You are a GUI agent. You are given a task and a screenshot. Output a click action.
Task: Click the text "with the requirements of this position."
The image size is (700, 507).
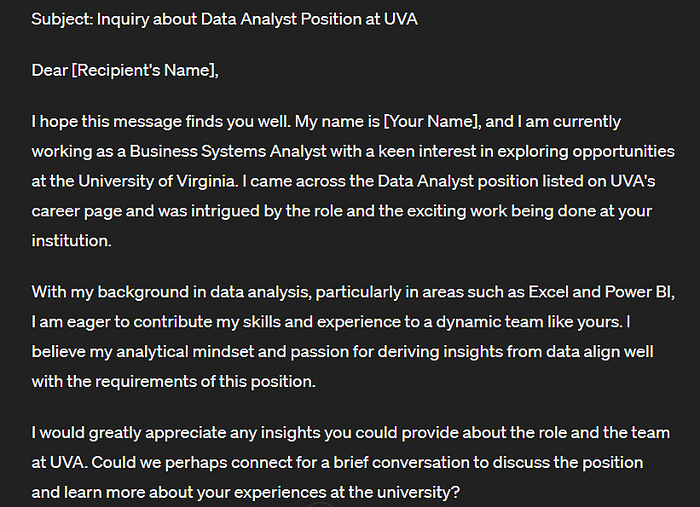coord(173,382)
